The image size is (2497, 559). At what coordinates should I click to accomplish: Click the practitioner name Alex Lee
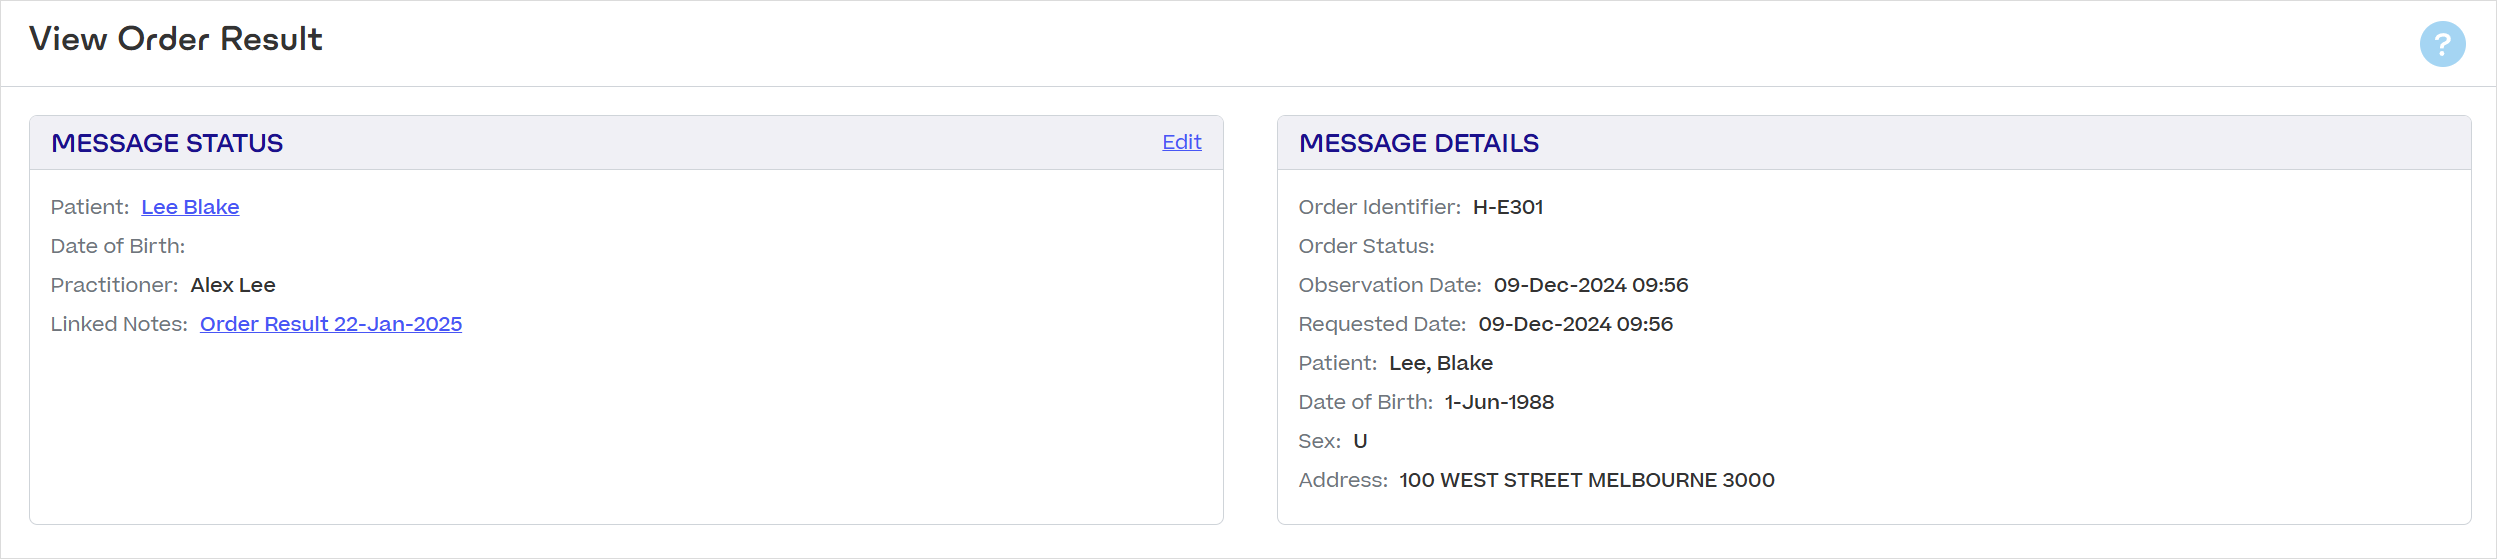(233, 285)
